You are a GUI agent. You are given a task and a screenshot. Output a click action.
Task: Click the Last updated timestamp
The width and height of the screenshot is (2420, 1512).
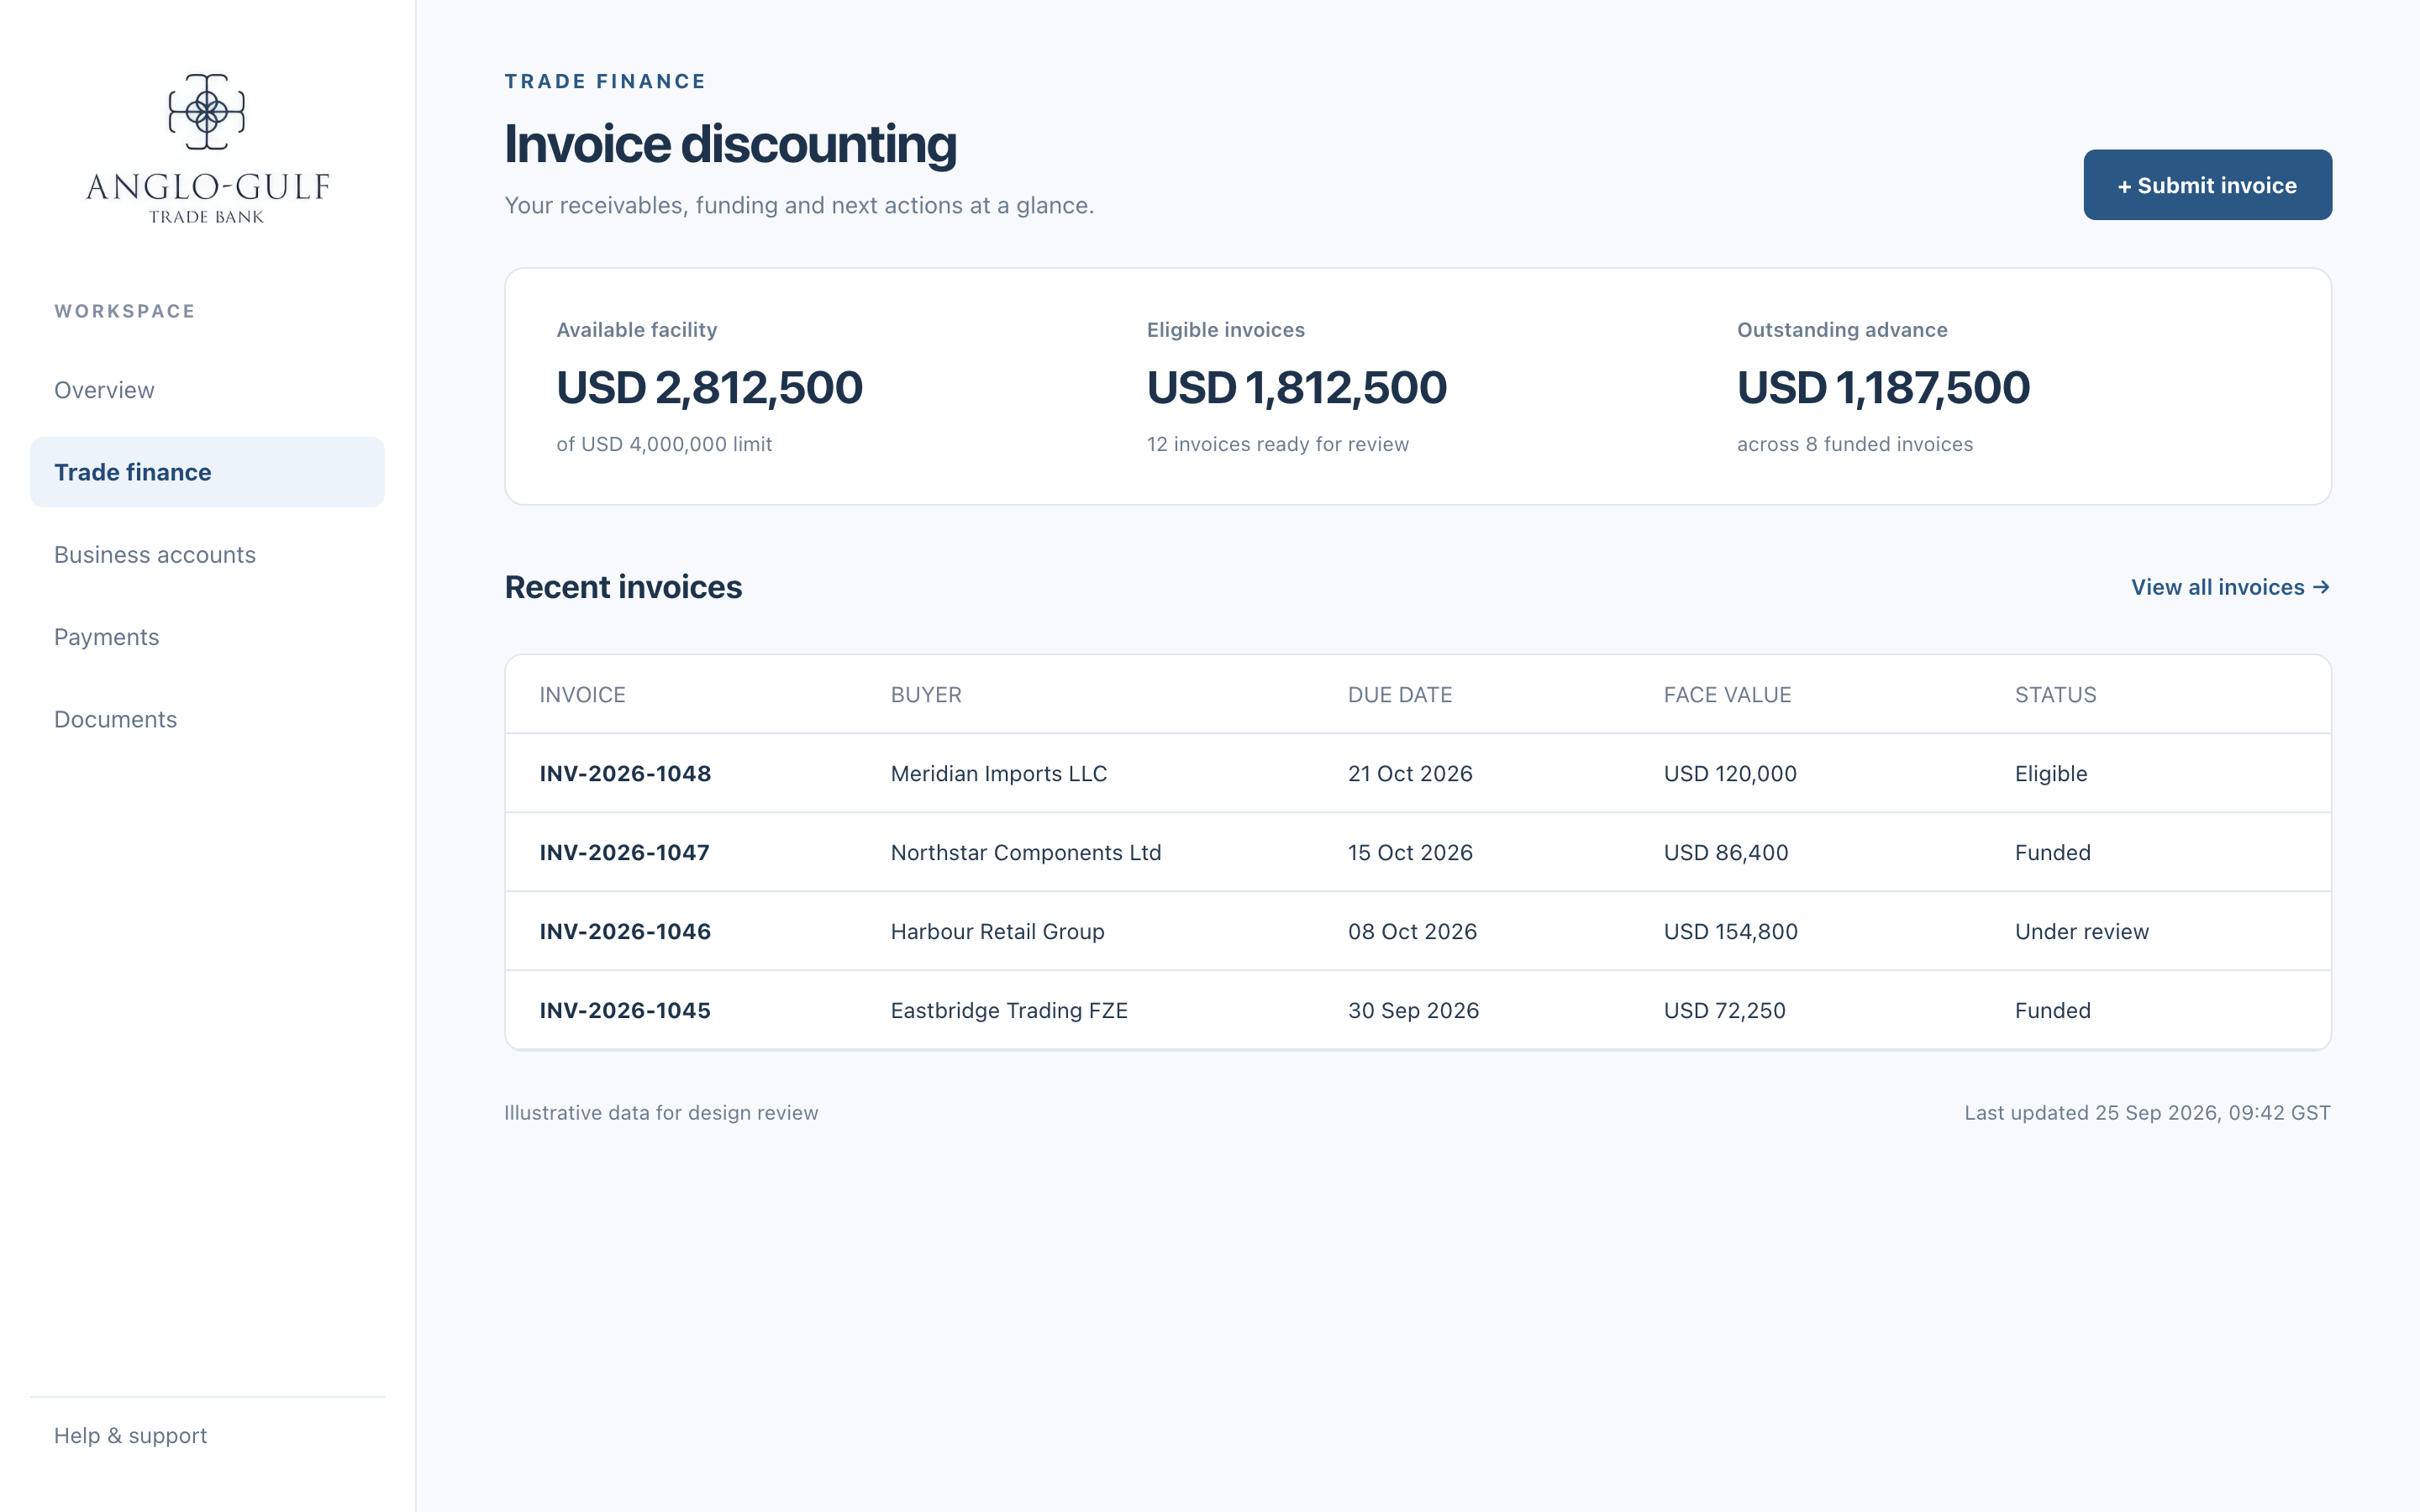click(2147, 1113)
